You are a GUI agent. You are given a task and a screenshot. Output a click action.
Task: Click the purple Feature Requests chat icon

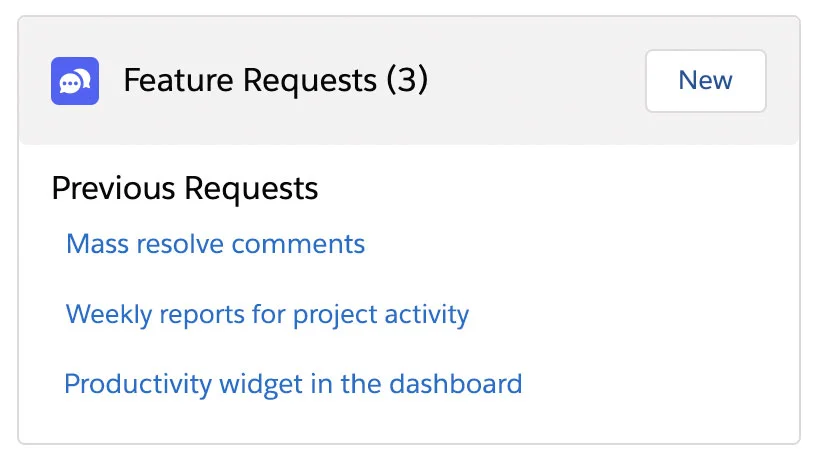75,81
